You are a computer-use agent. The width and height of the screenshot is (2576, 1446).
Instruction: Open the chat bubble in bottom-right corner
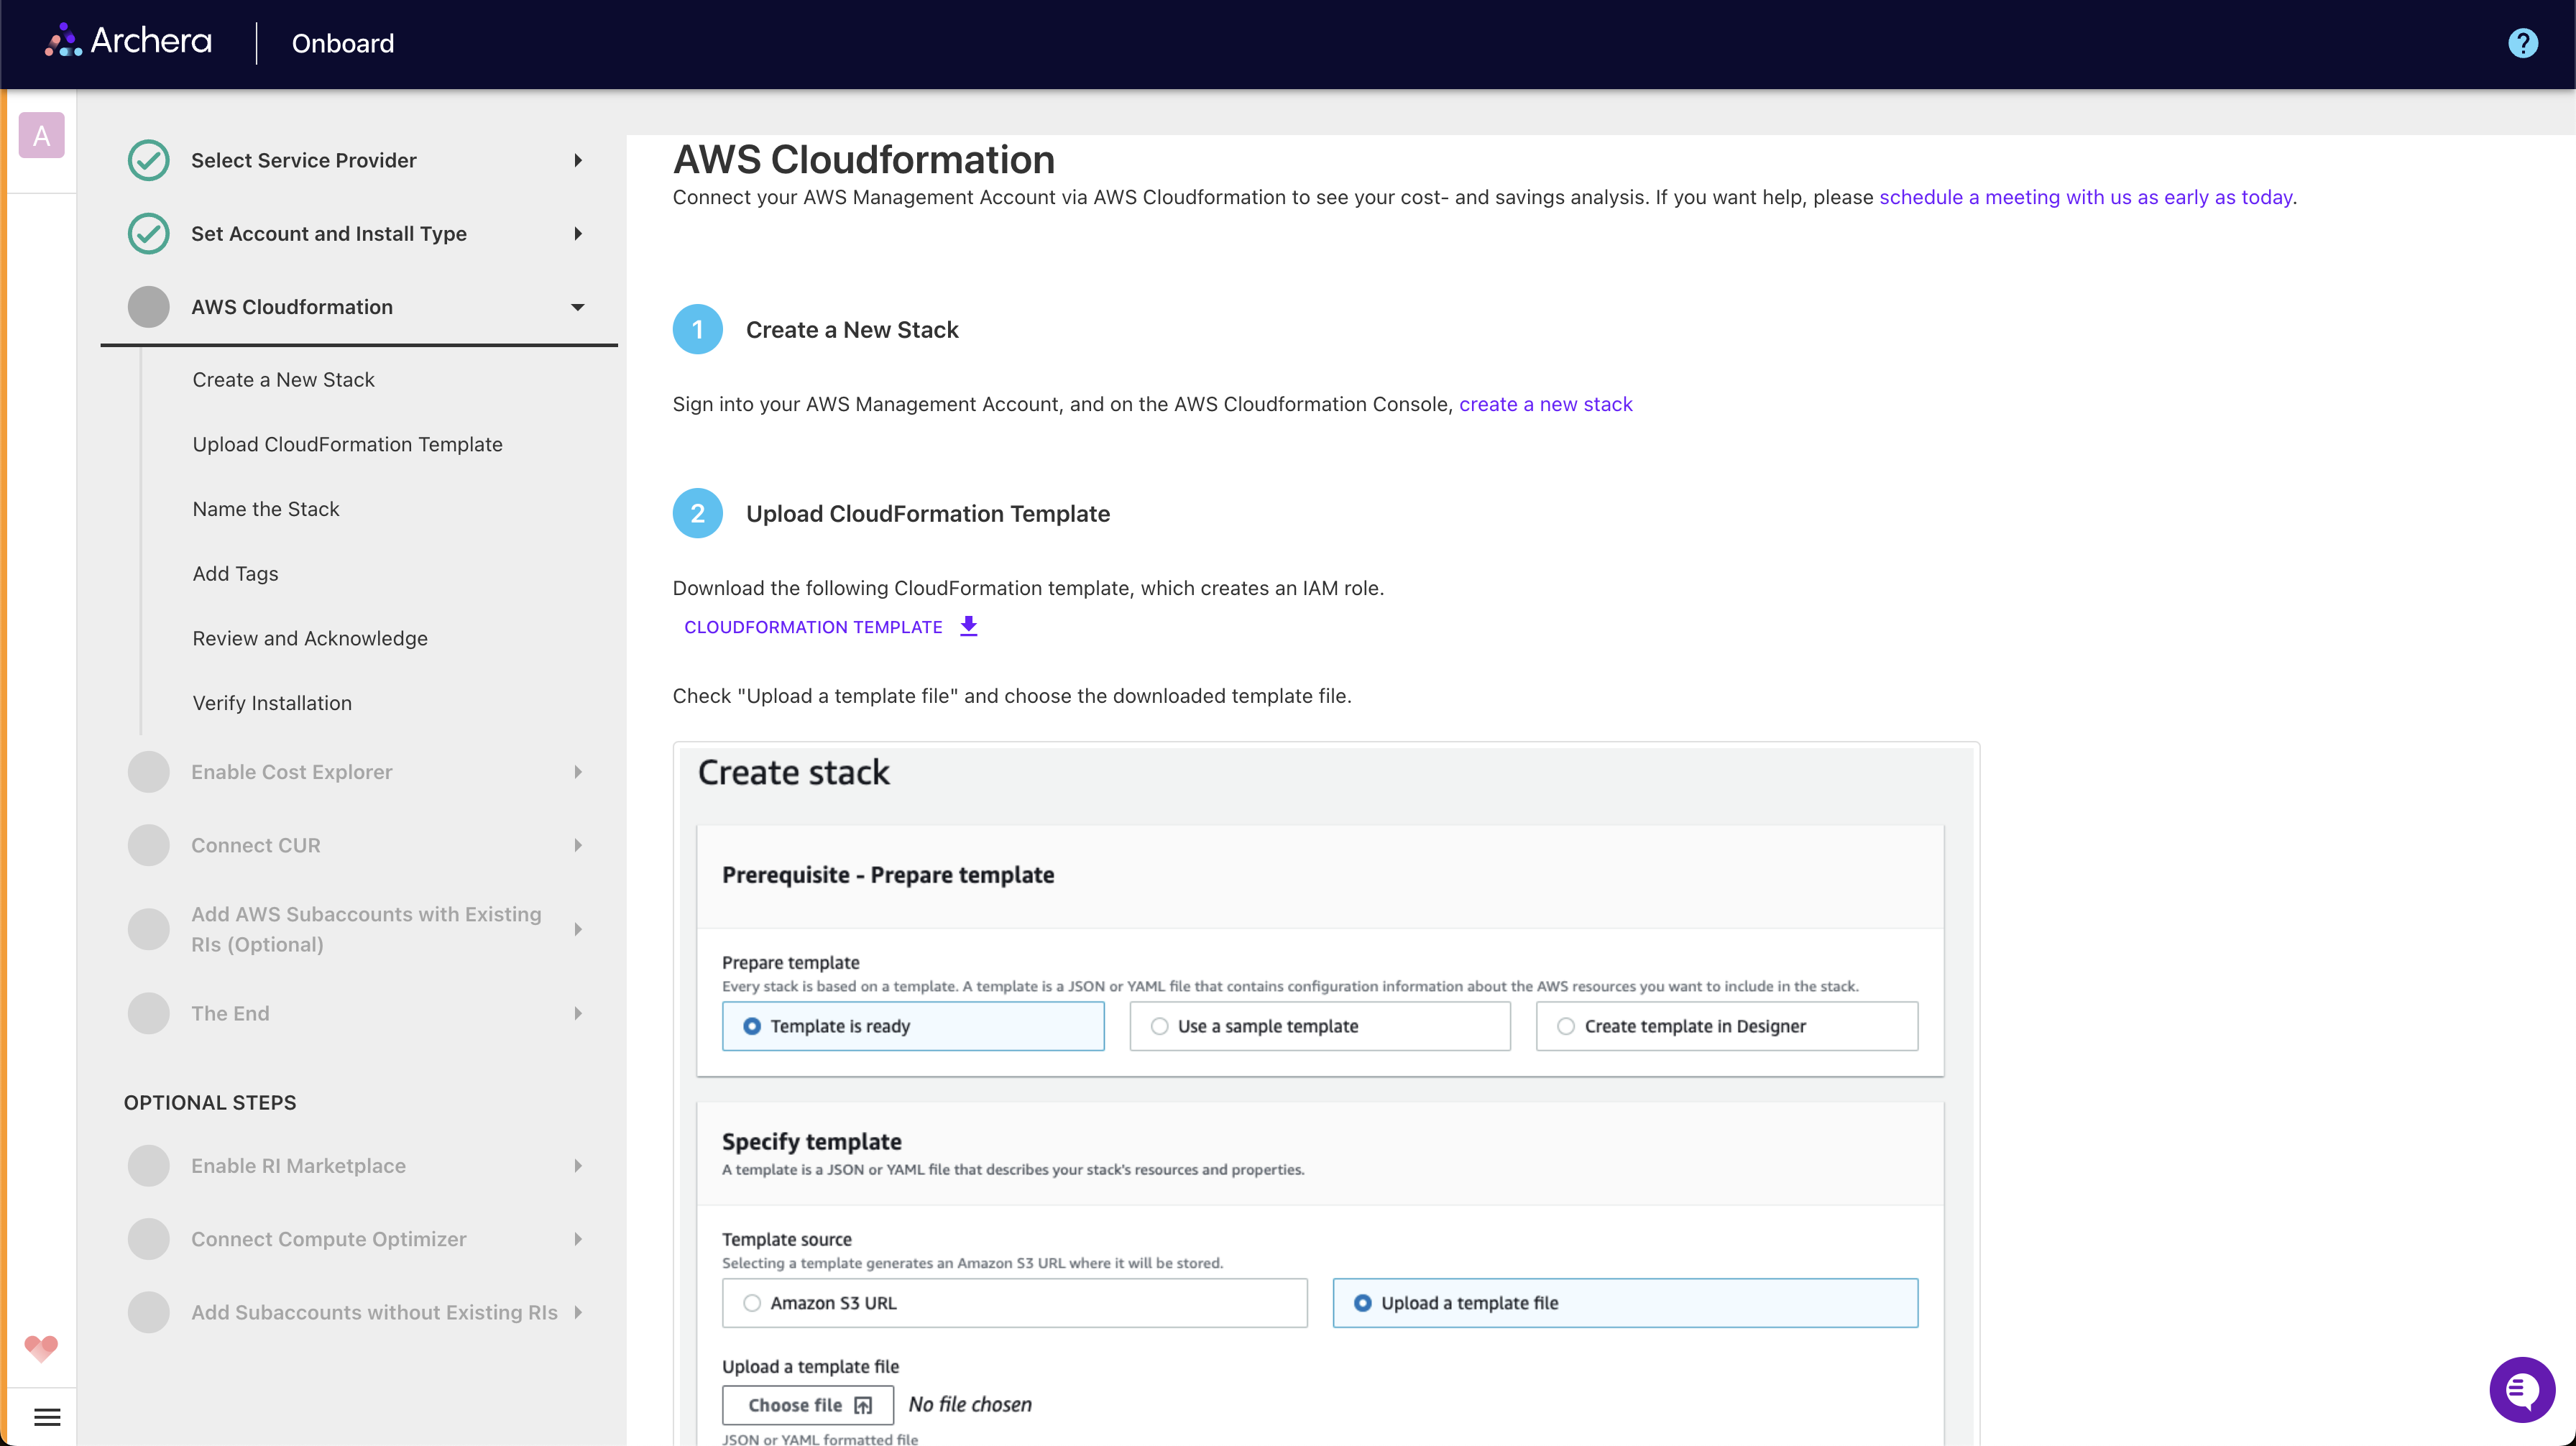2522,1389
